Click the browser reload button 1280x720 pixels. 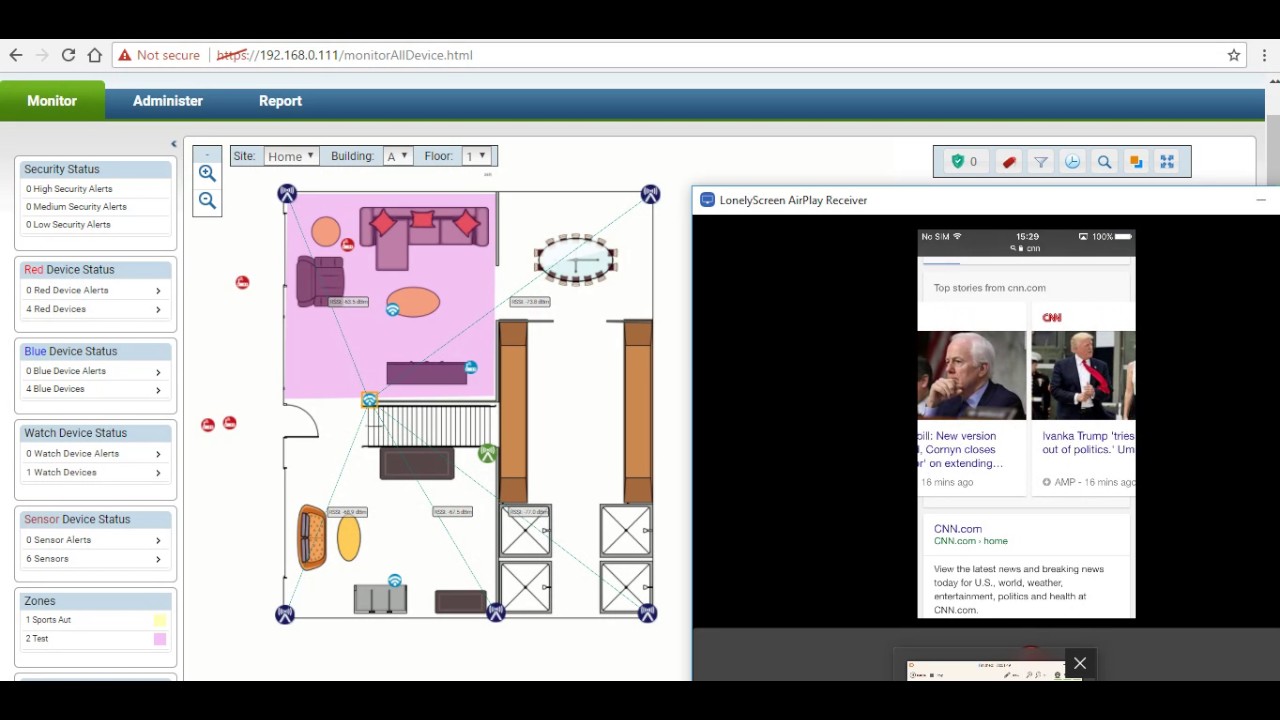click(68, 55)
